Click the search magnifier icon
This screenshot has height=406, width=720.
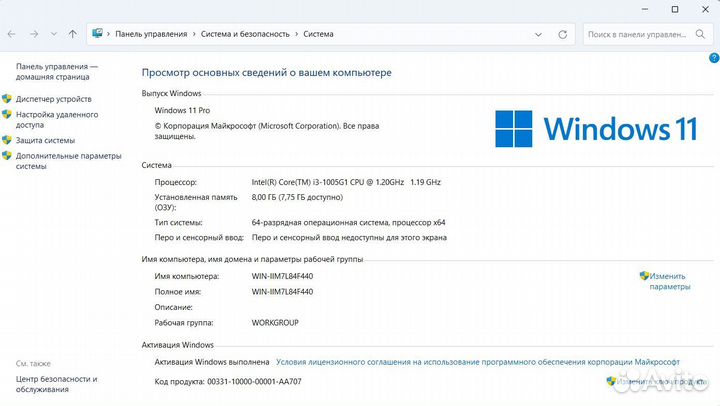700,34
